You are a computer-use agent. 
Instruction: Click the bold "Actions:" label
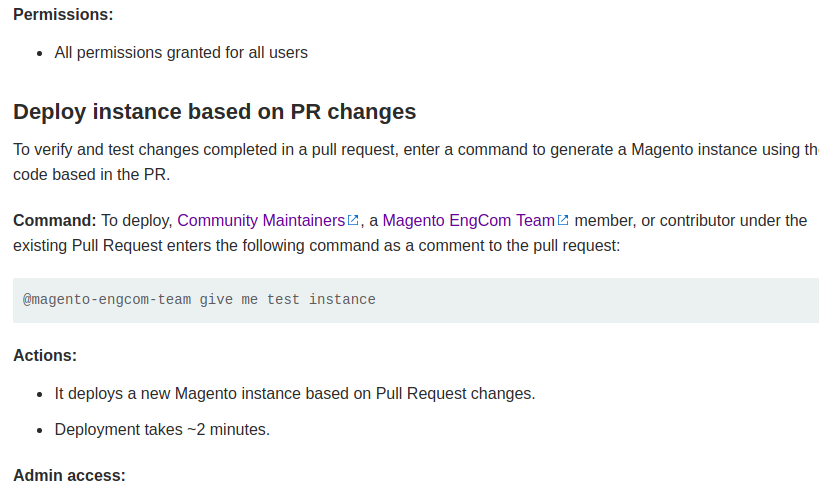pos(45,356)
